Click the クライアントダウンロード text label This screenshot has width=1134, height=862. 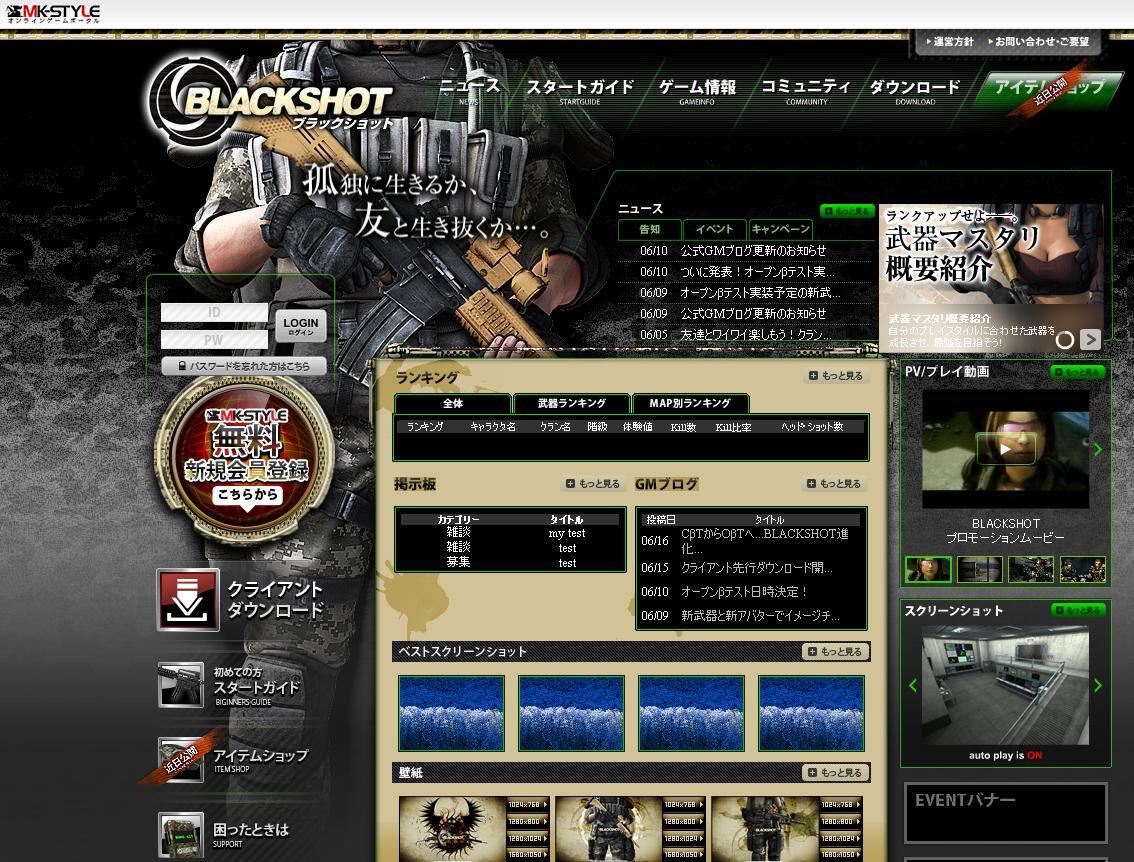pos(275,599)
